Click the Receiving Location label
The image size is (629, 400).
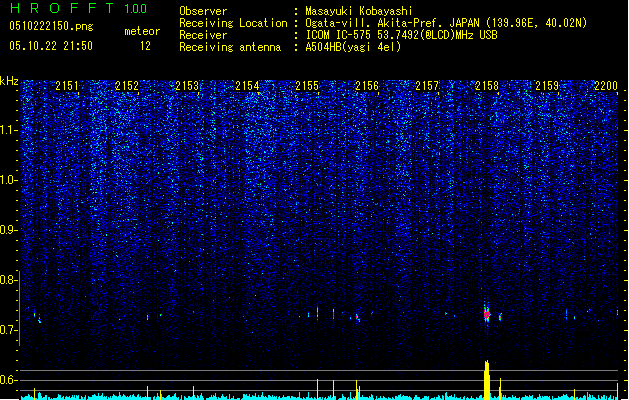point(233,23)
